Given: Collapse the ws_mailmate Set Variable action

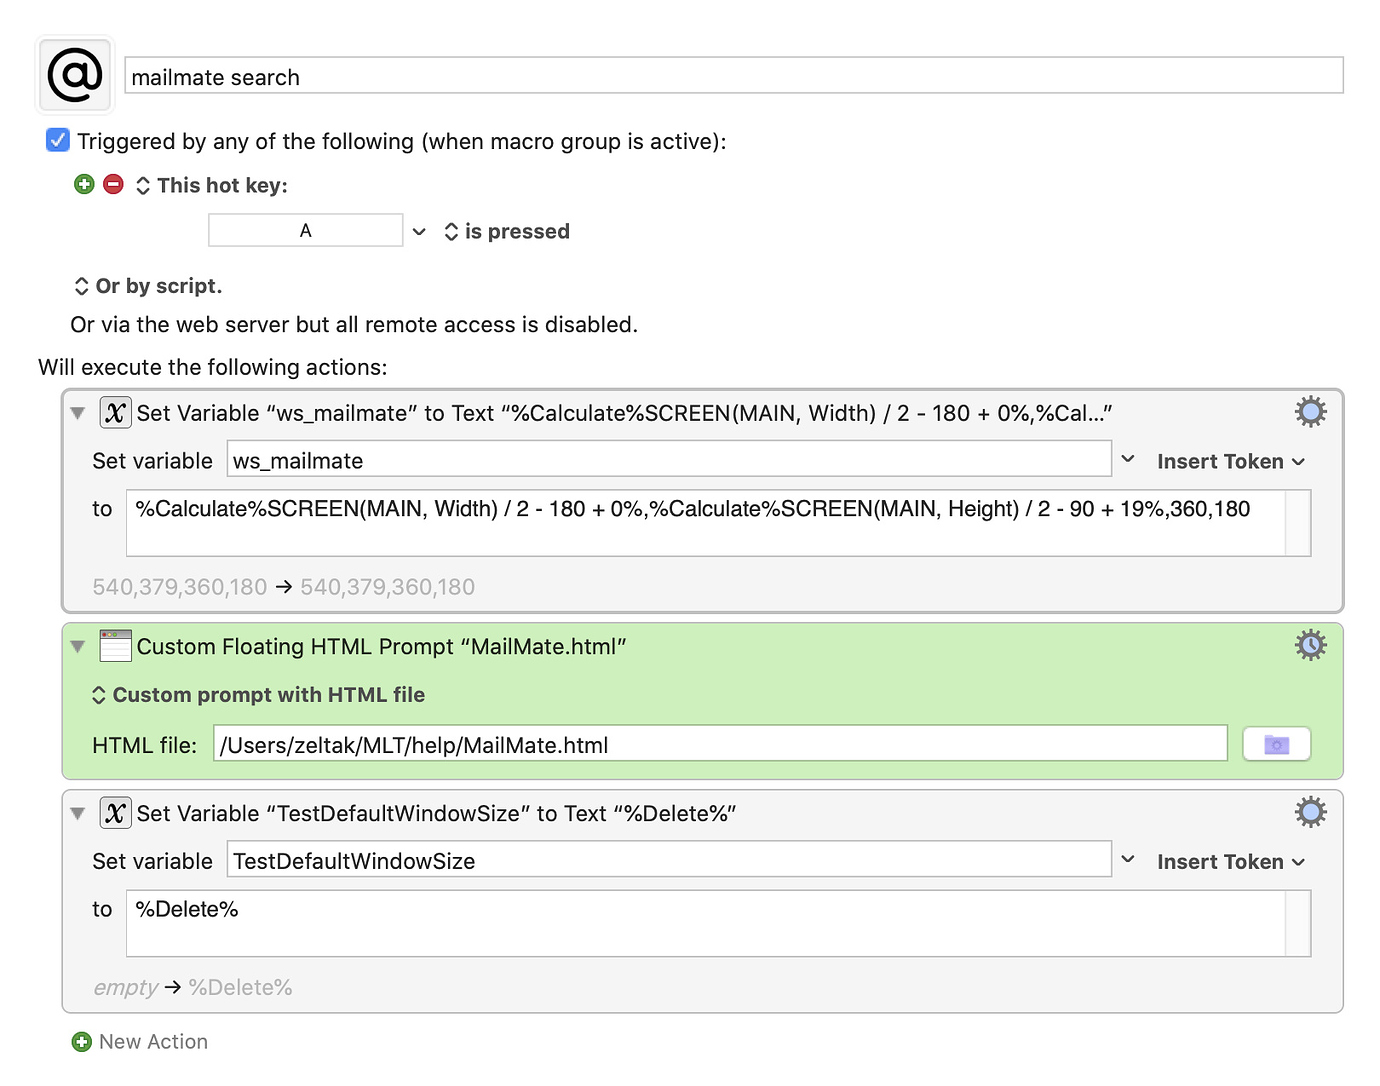Looking at the screenshot, I should [78, 413].
